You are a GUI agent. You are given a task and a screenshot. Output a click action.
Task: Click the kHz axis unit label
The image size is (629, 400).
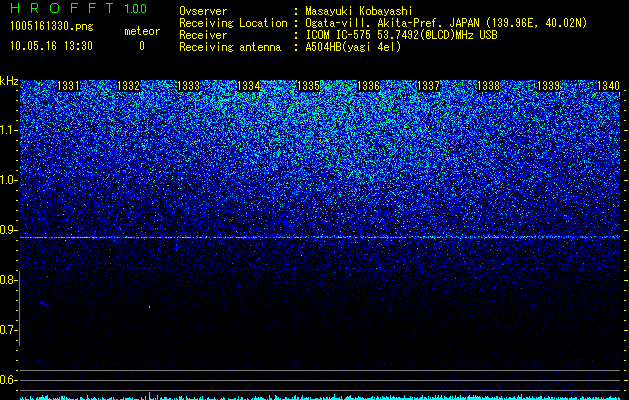coord(9,81)
